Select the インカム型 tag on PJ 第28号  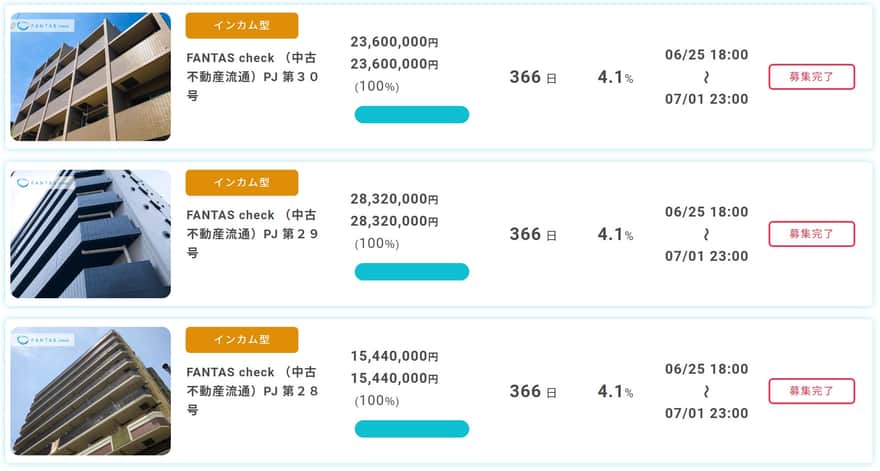point(242,340)
